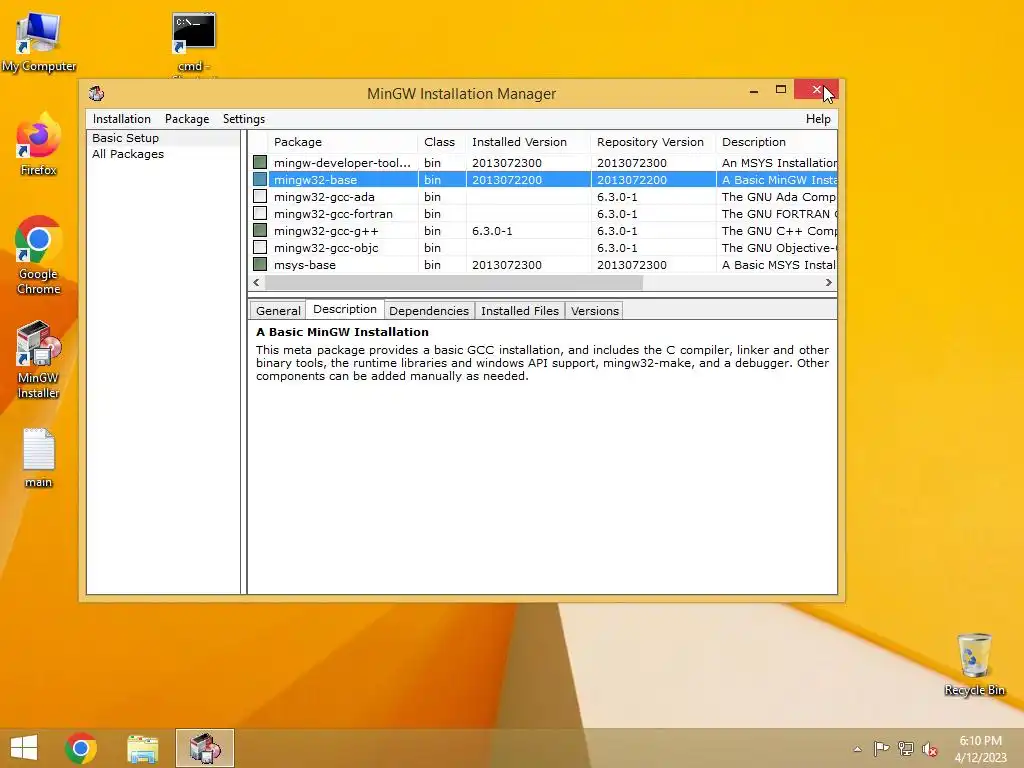Viewport: 1024px width, 768px height.
Task: Mark the mingw32-gcc-ada checkbox
Action: pos(260,196)
